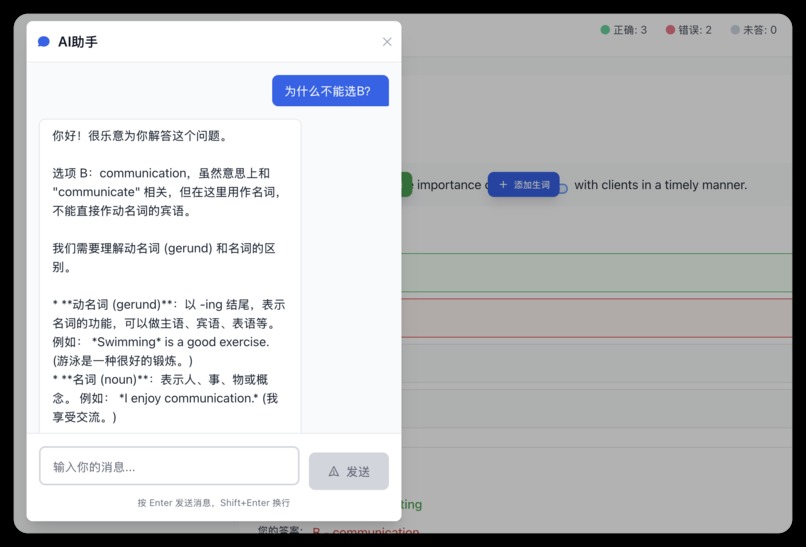The width and height of the screenshot is (806, 547).
Task: Focus the 输入你的消息 message input field
Action: coord(169,466)
